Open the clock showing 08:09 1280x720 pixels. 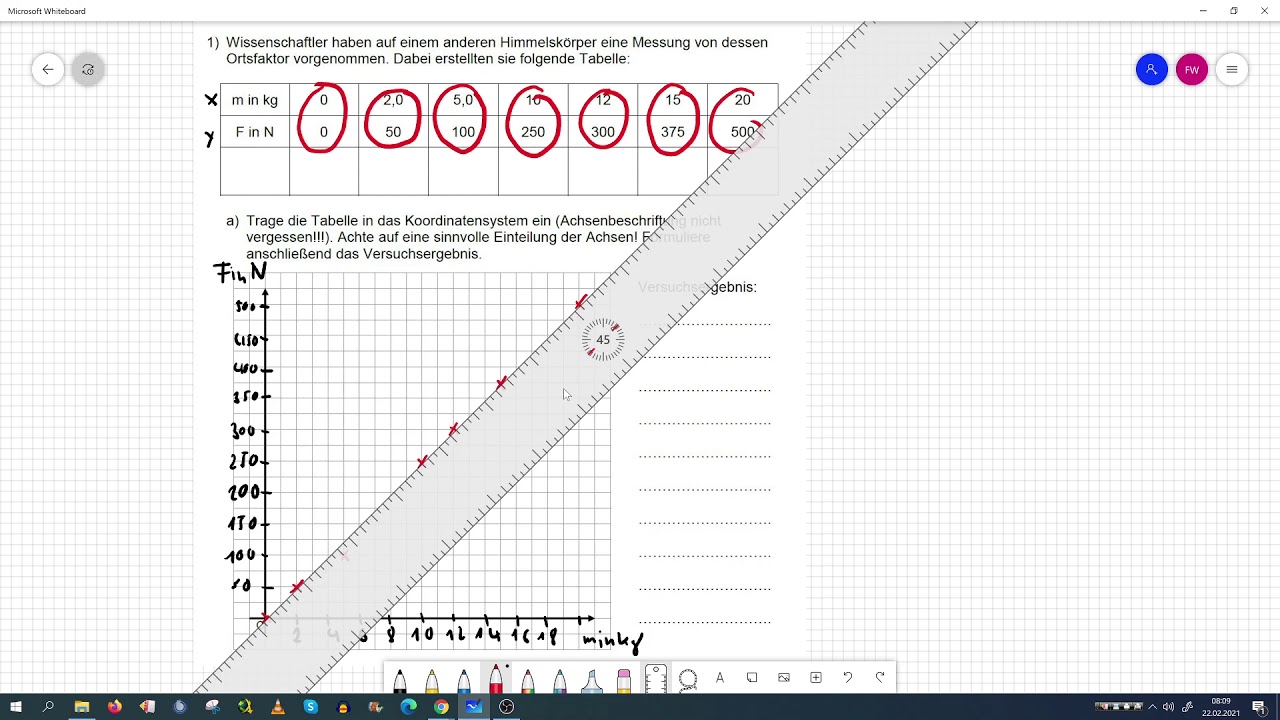click(1221, 707)
